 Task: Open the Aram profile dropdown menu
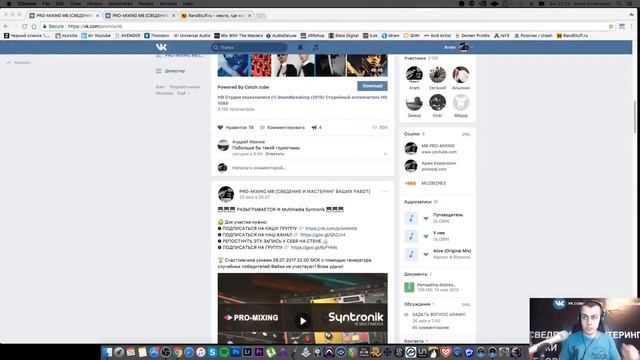pyautogui.click(x=459, y=47)
